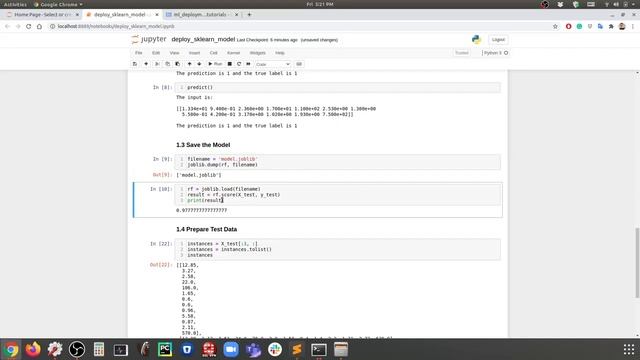
Task: Open the command palette keyboard icon
Action: click(299, 64)
